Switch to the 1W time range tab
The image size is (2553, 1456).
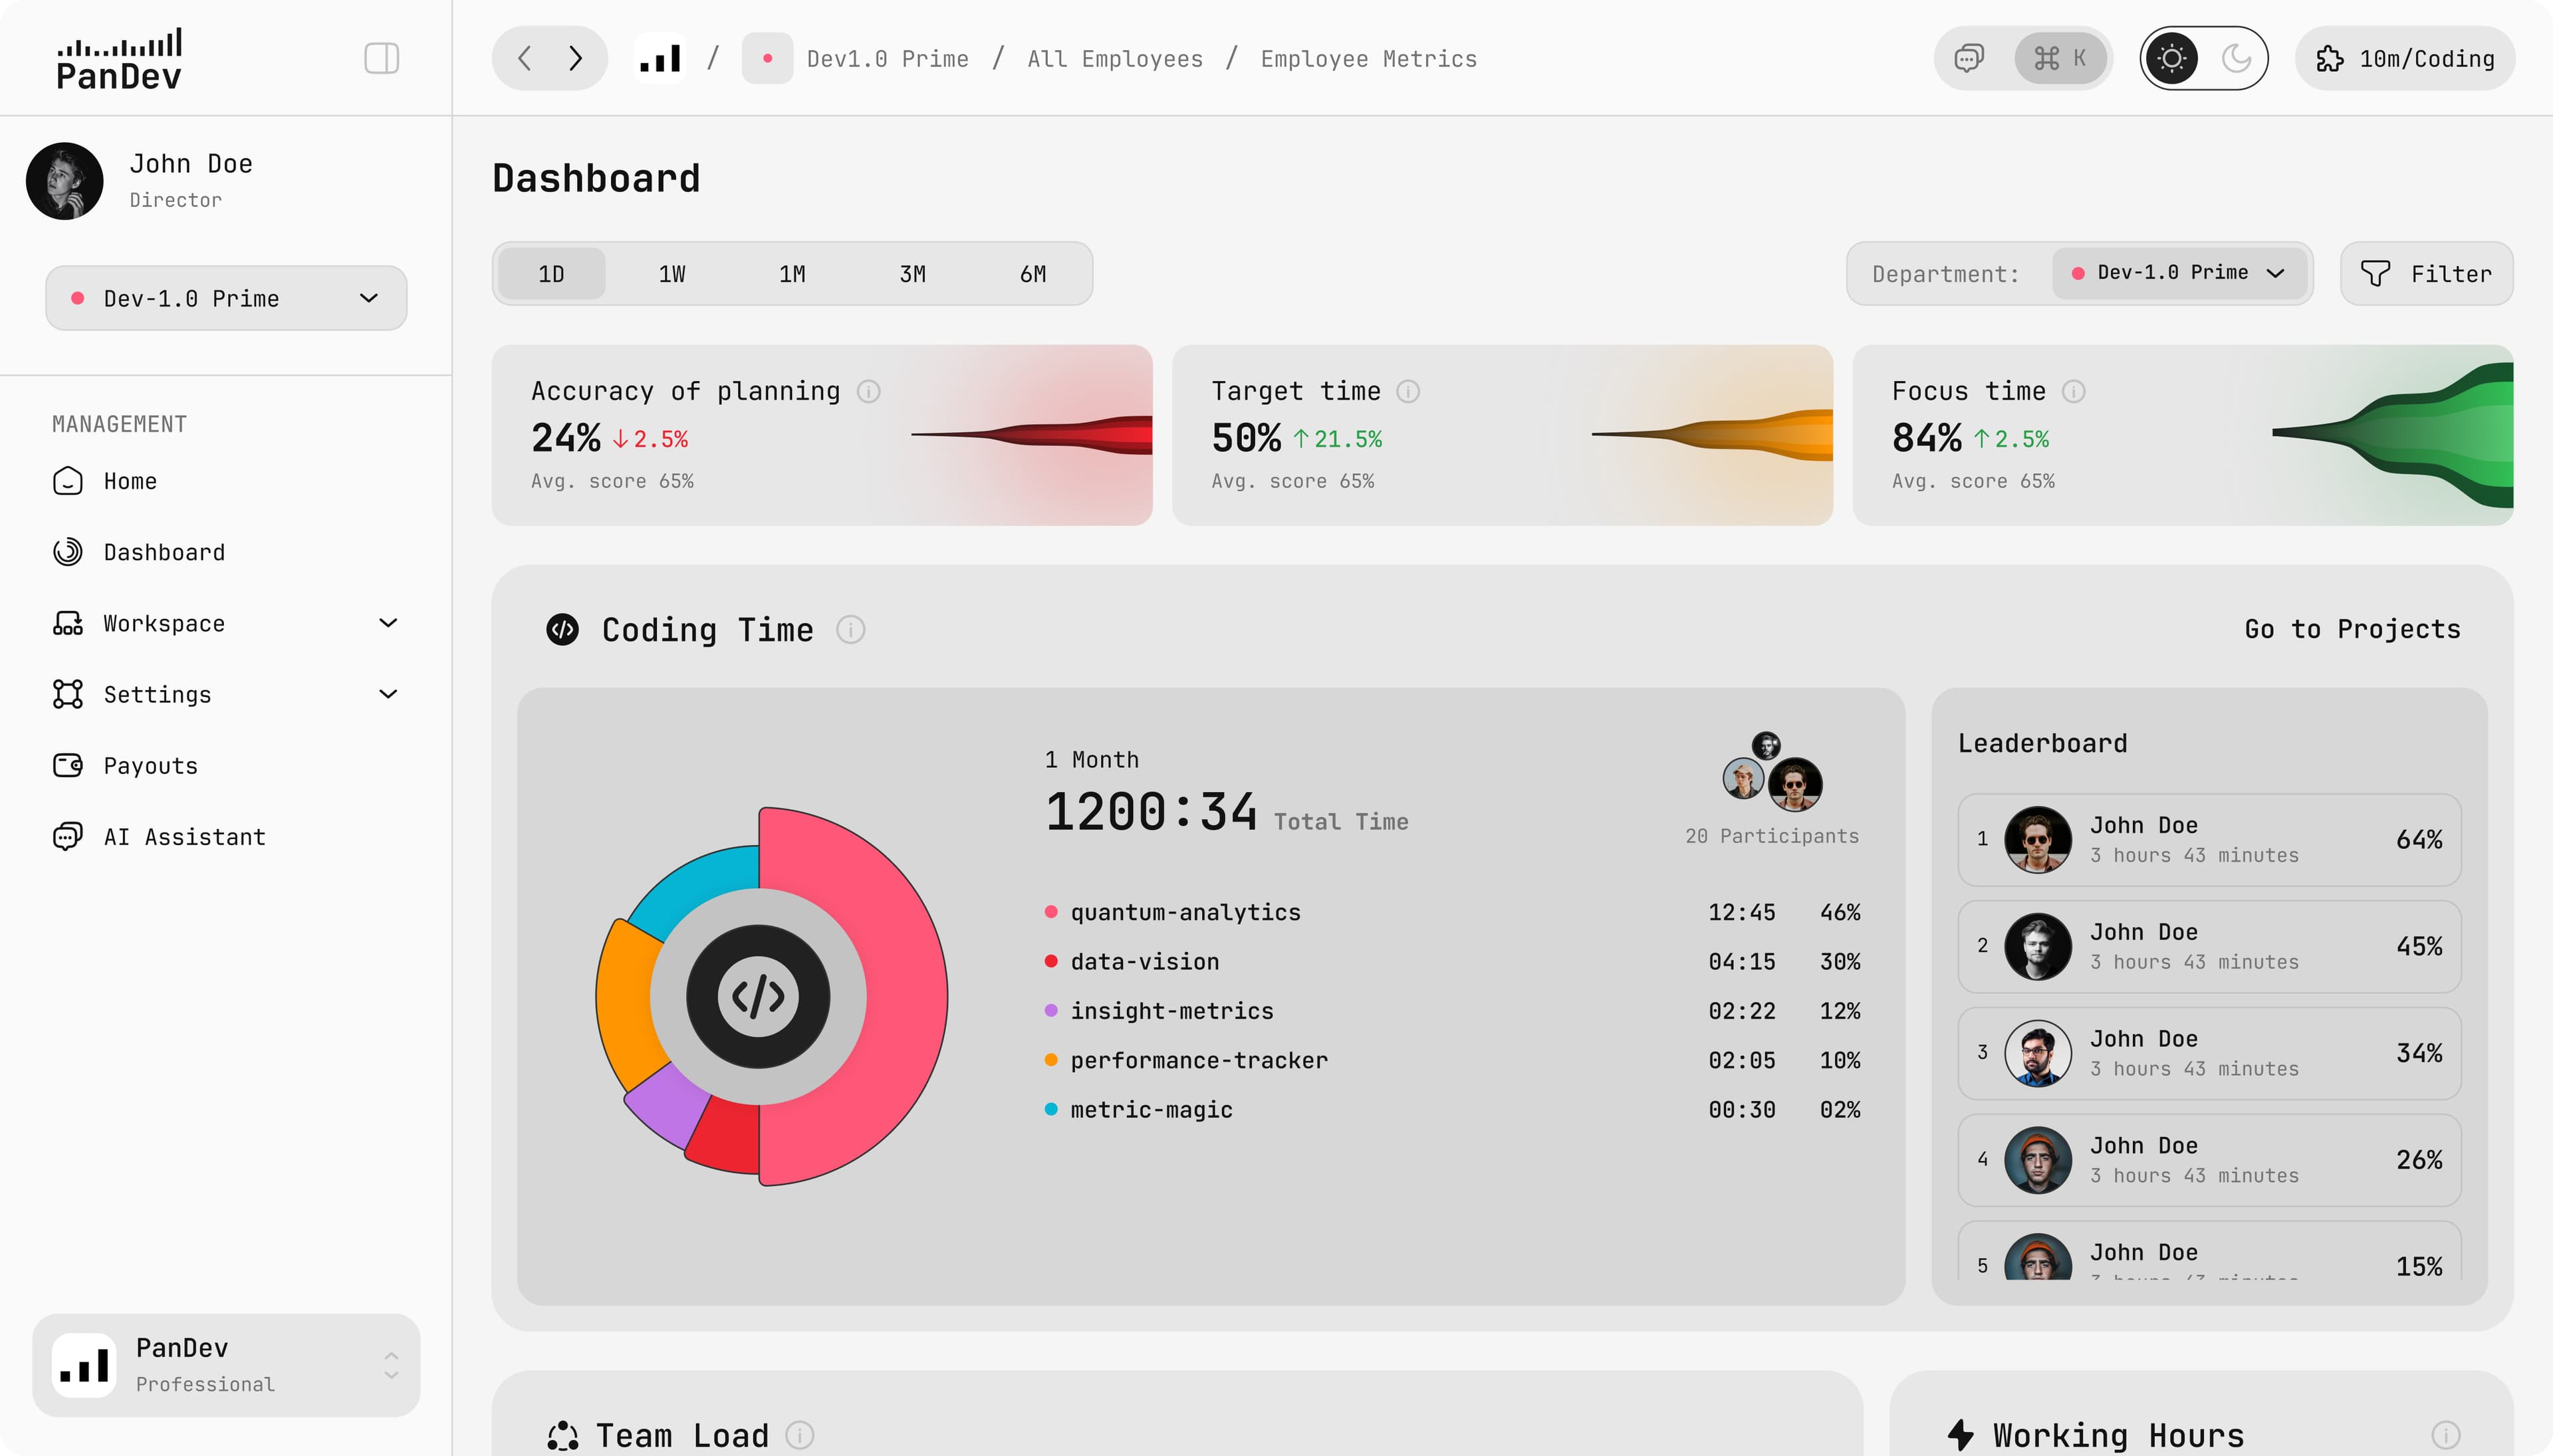pyautogui.click(x=671, y=273)
